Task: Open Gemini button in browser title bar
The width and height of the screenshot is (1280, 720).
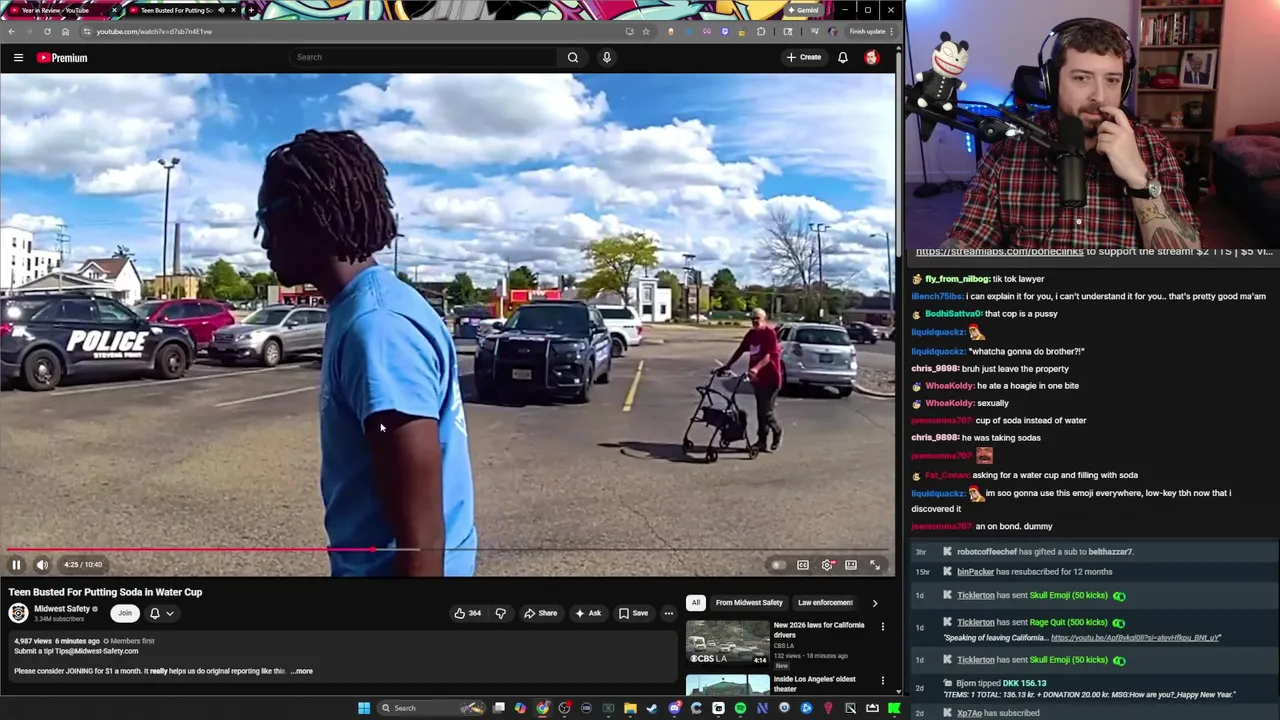Action: (803, 10)
